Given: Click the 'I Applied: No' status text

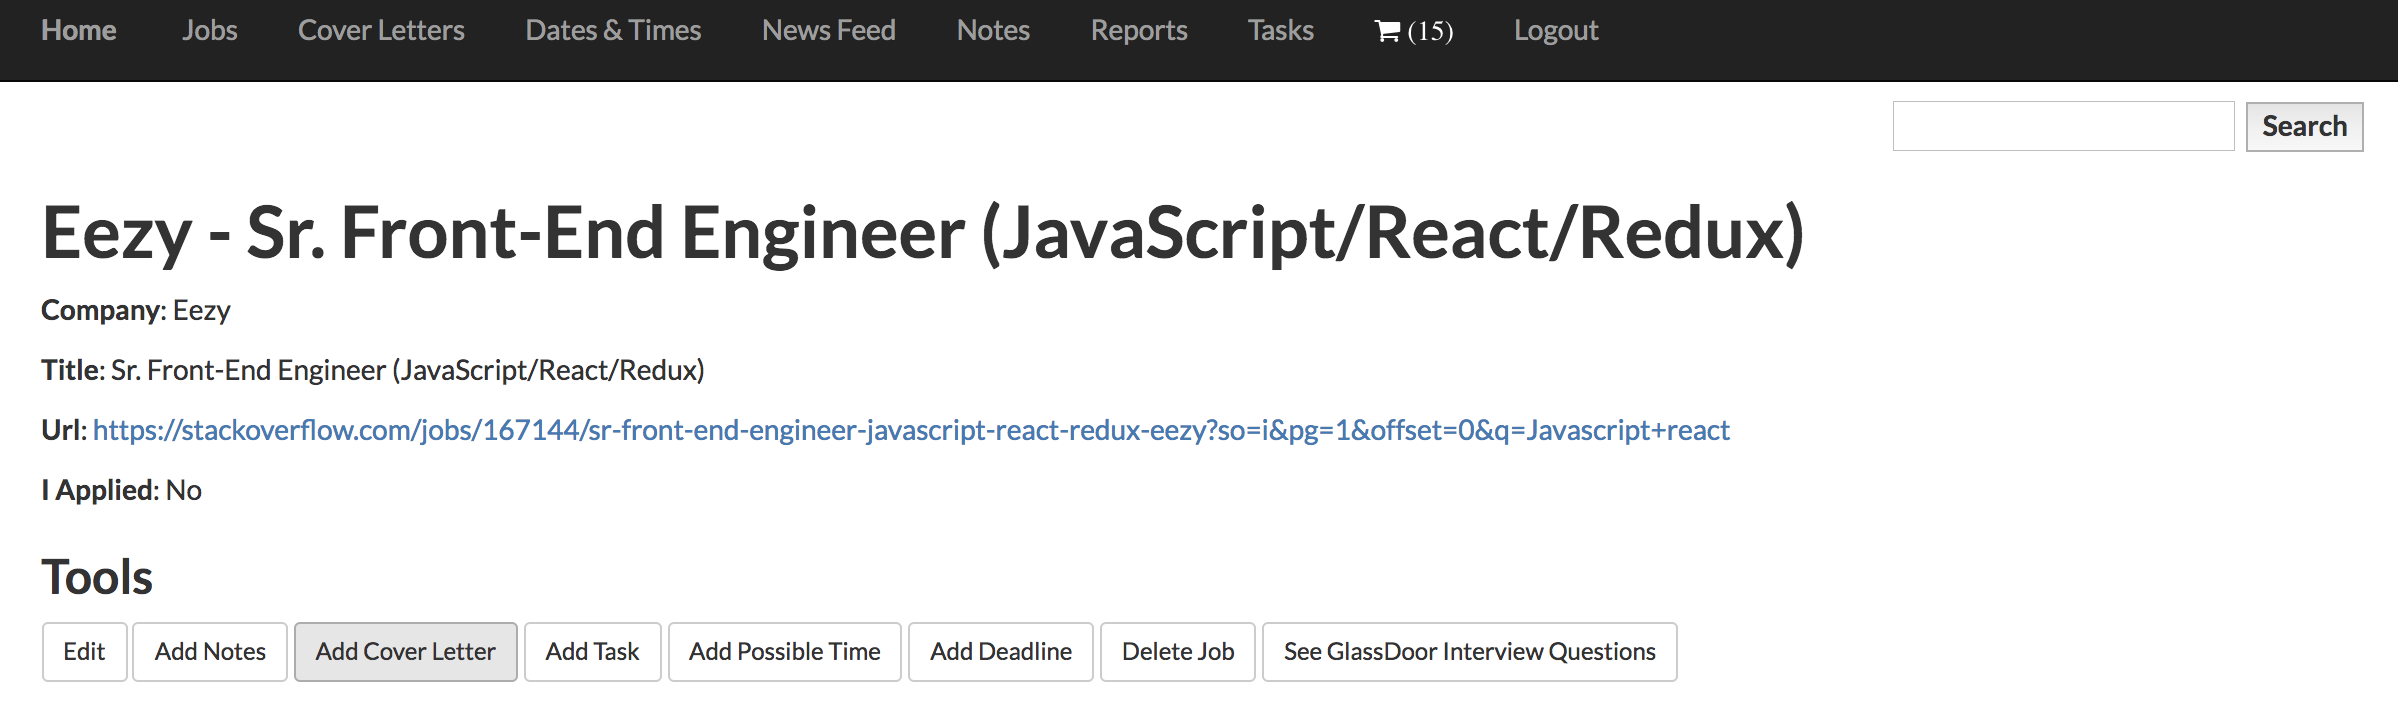Looking at the screenshot, I should (x=121, y=490).
